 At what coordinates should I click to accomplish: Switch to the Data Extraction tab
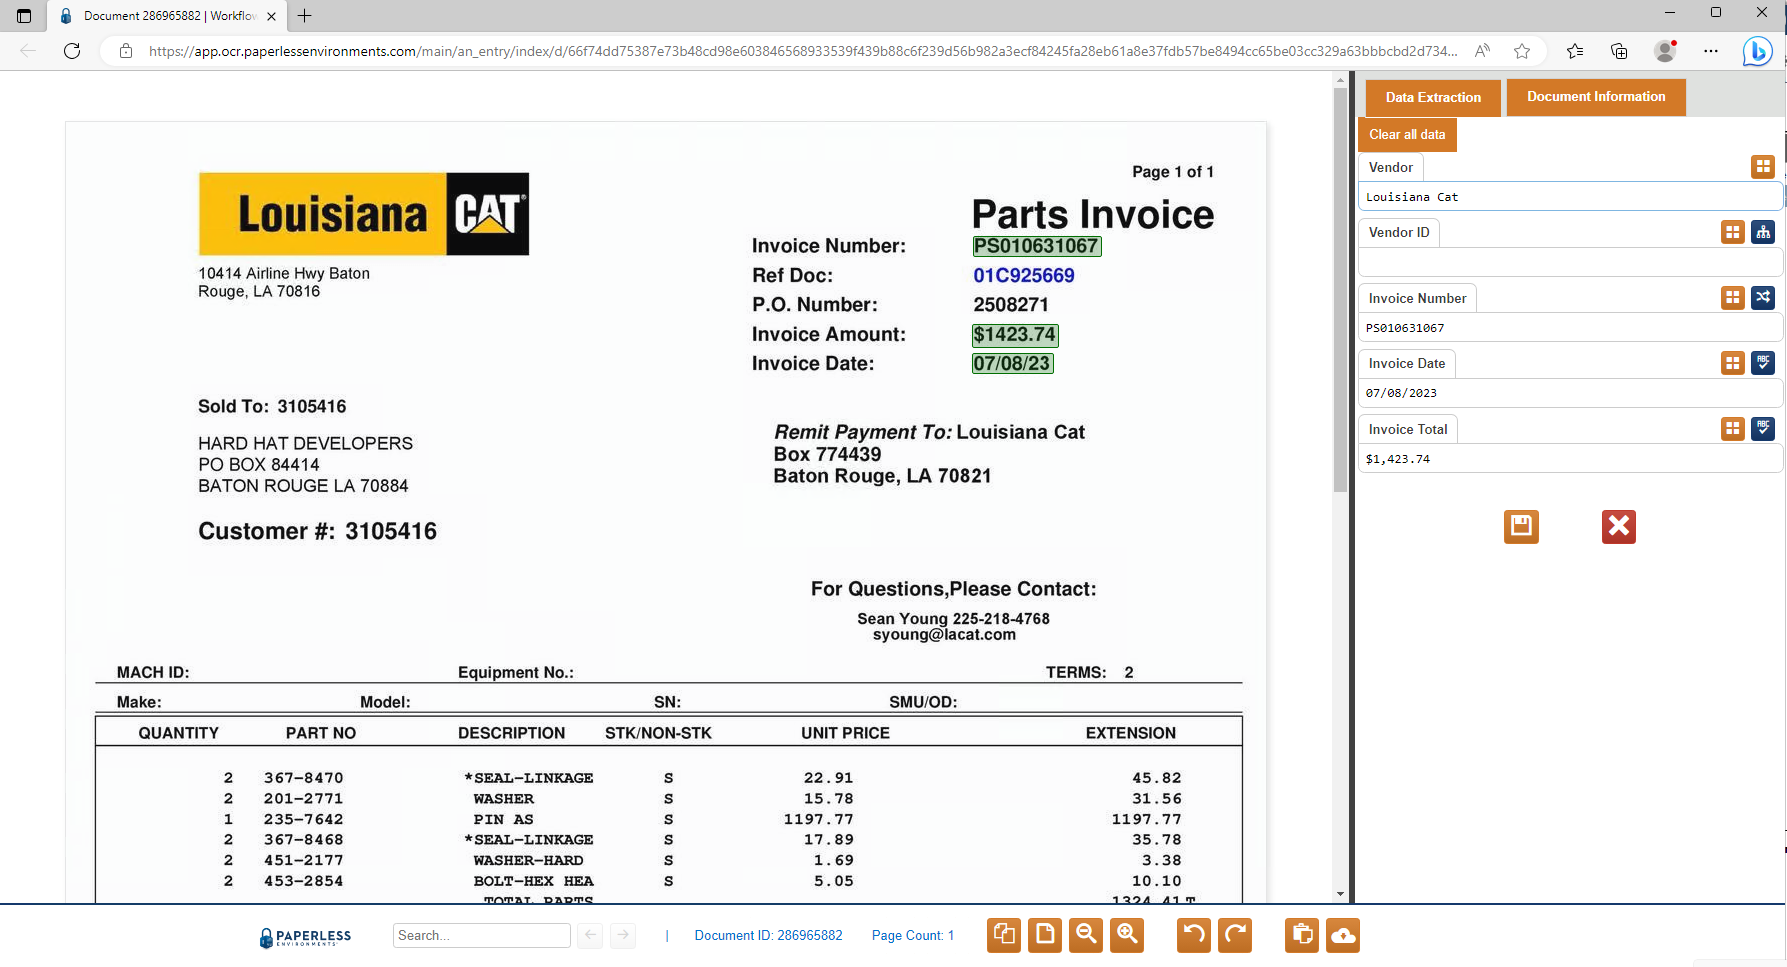tap(1433, 98)
